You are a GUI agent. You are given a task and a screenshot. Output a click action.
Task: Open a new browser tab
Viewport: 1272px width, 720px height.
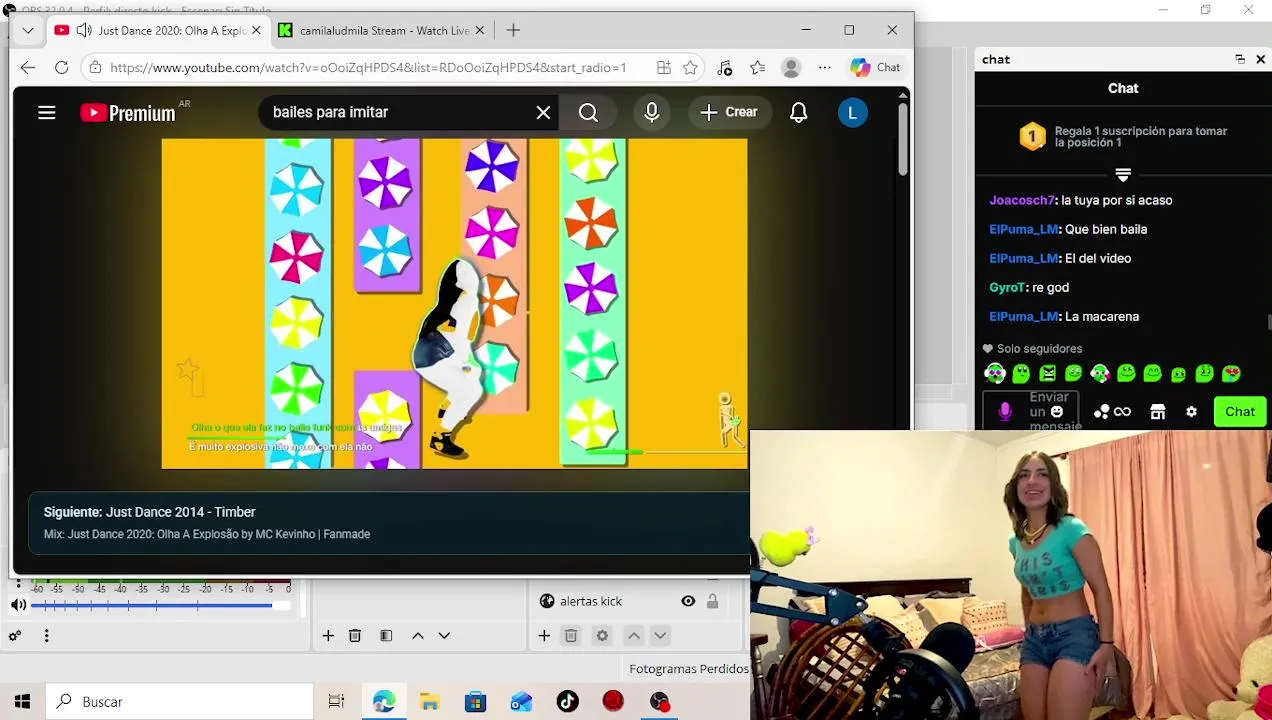click(513, 30)
